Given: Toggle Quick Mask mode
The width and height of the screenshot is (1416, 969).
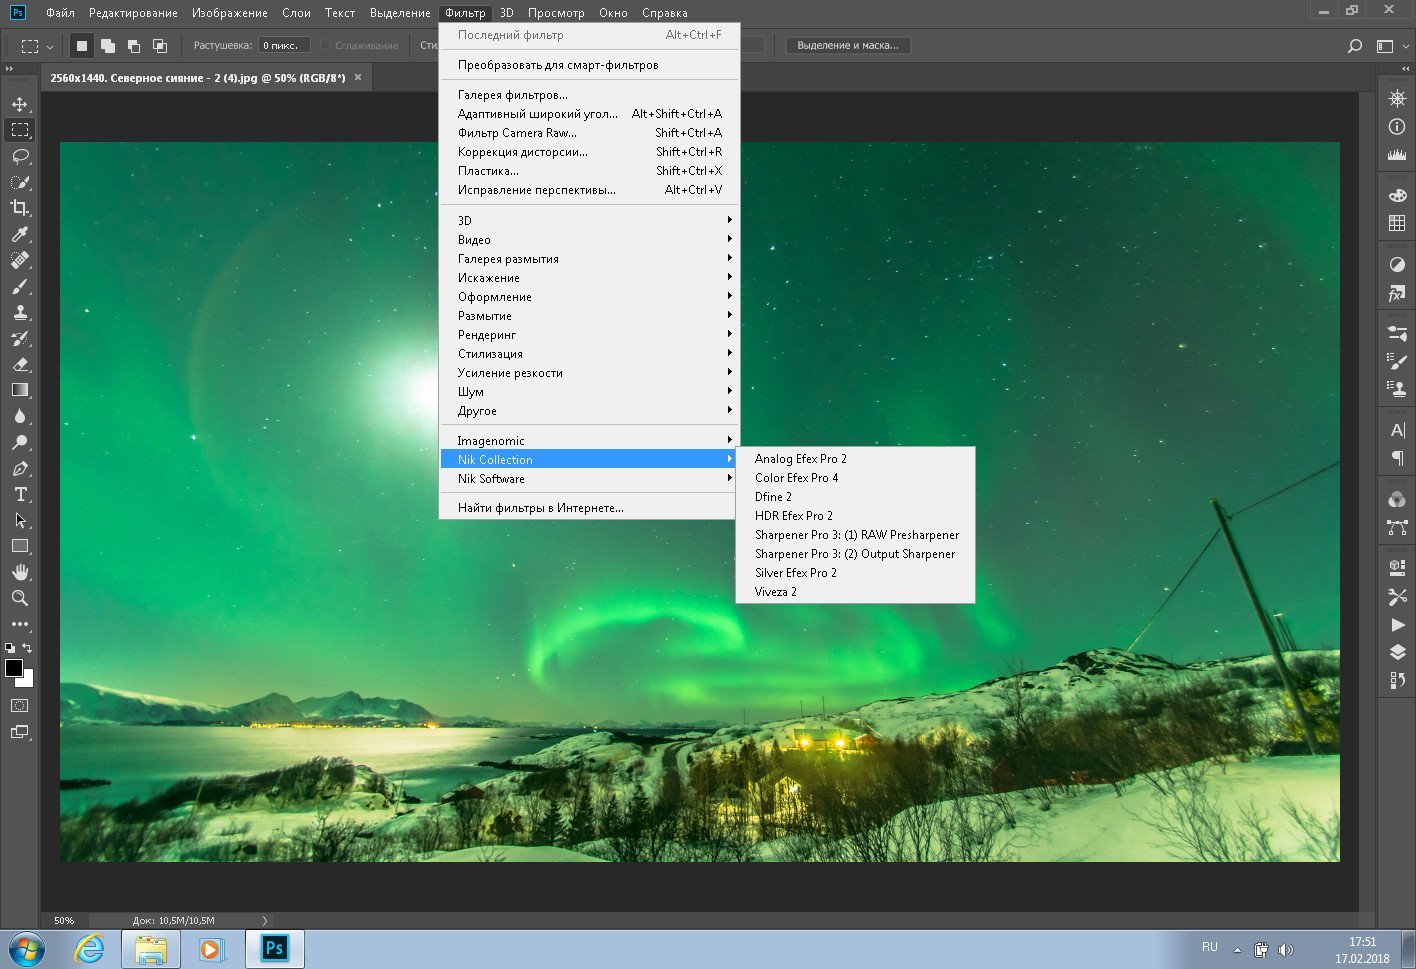Looking at the screenshot, I should 20,706.
